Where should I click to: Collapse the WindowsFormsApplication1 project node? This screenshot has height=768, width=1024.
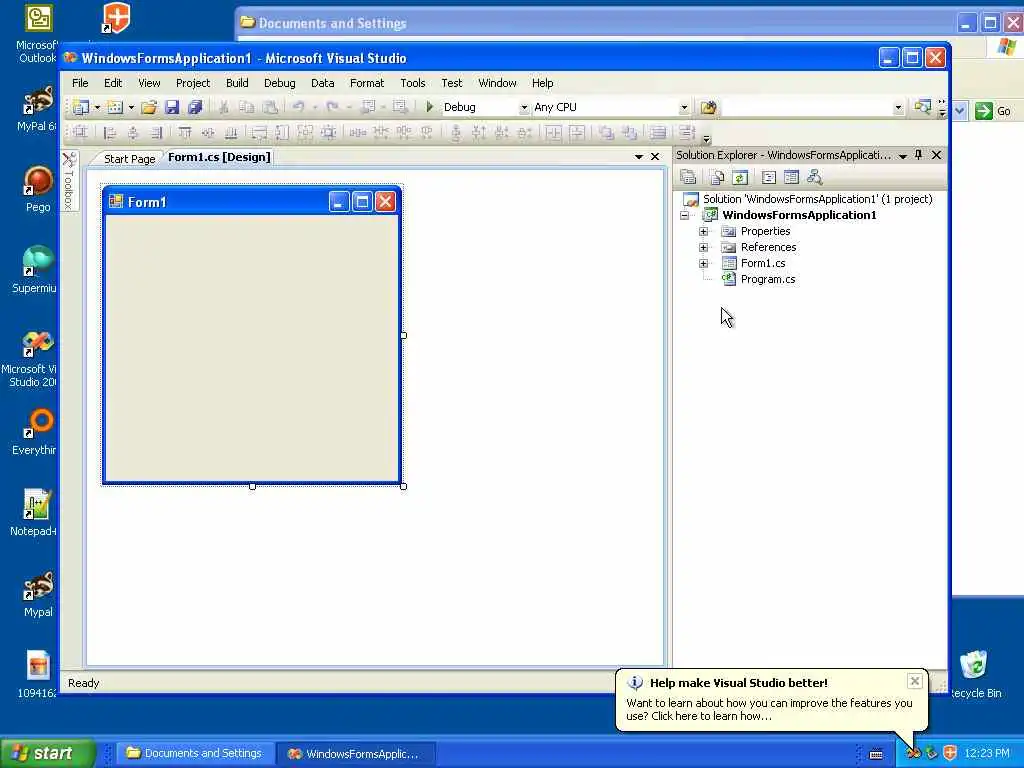tap(684, 216)
